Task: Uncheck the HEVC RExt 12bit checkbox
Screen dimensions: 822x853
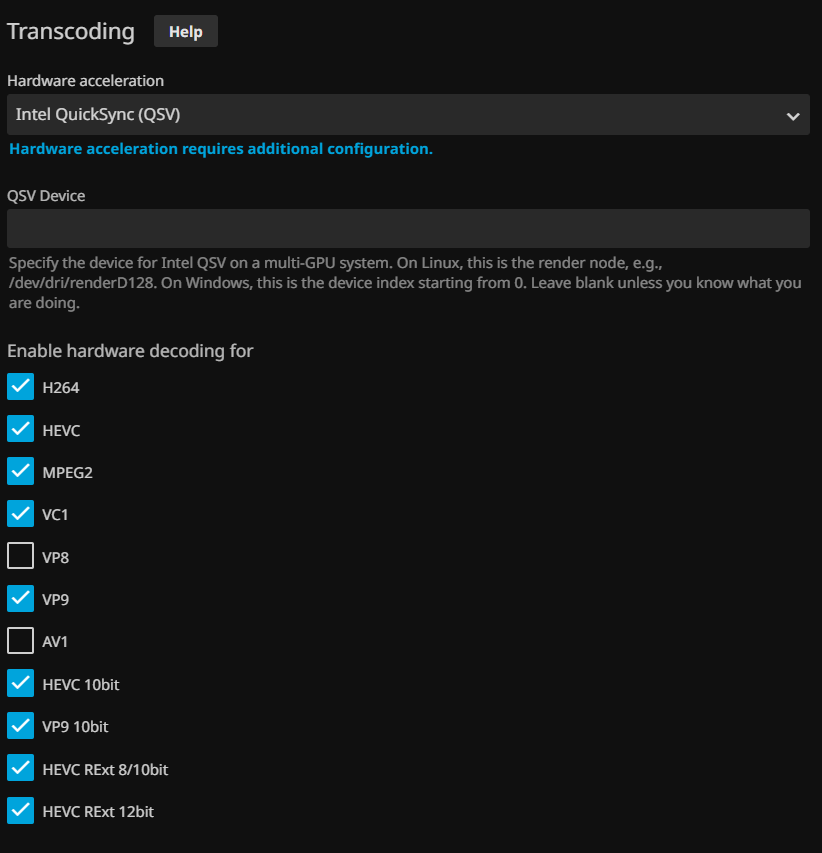Action: (x=21, y=811)
